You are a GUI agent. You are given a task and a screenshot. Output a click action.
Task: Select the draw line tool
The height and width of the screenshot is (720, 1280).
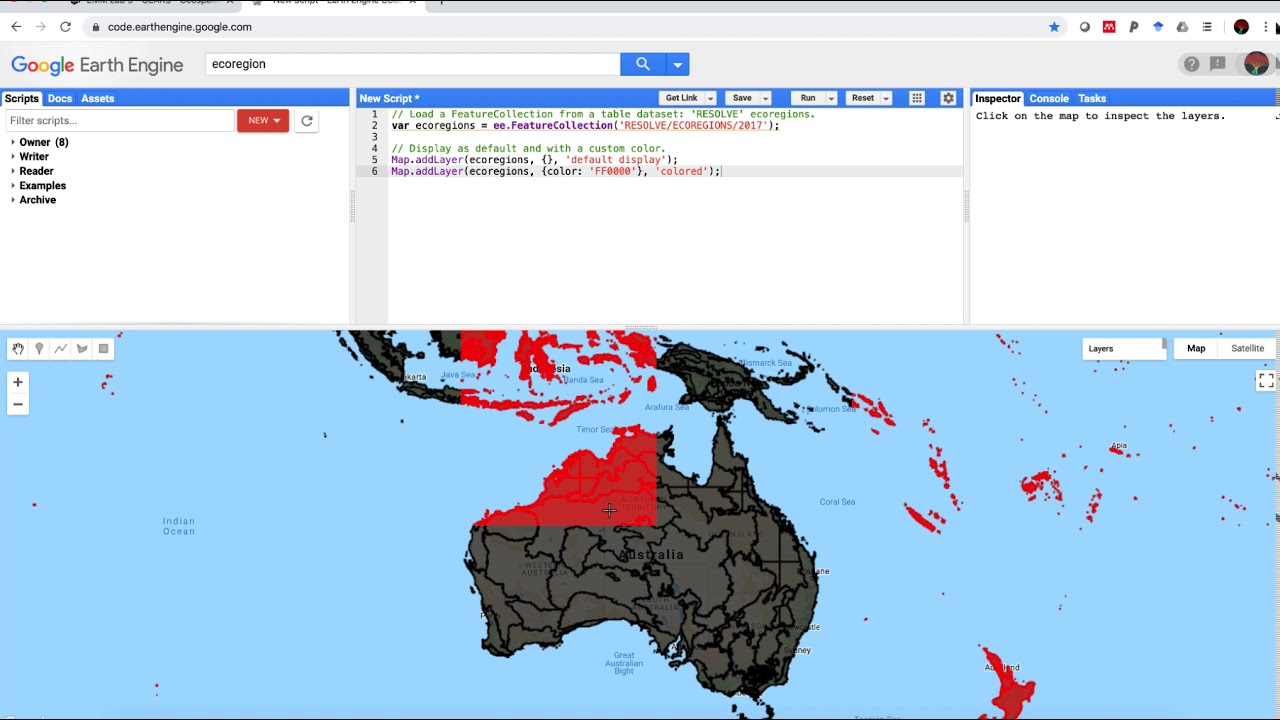pos(61,349)
